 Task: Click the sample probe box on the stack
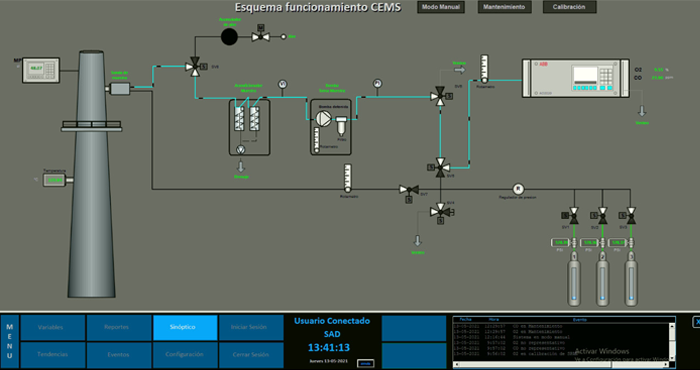tap(119, 89)
